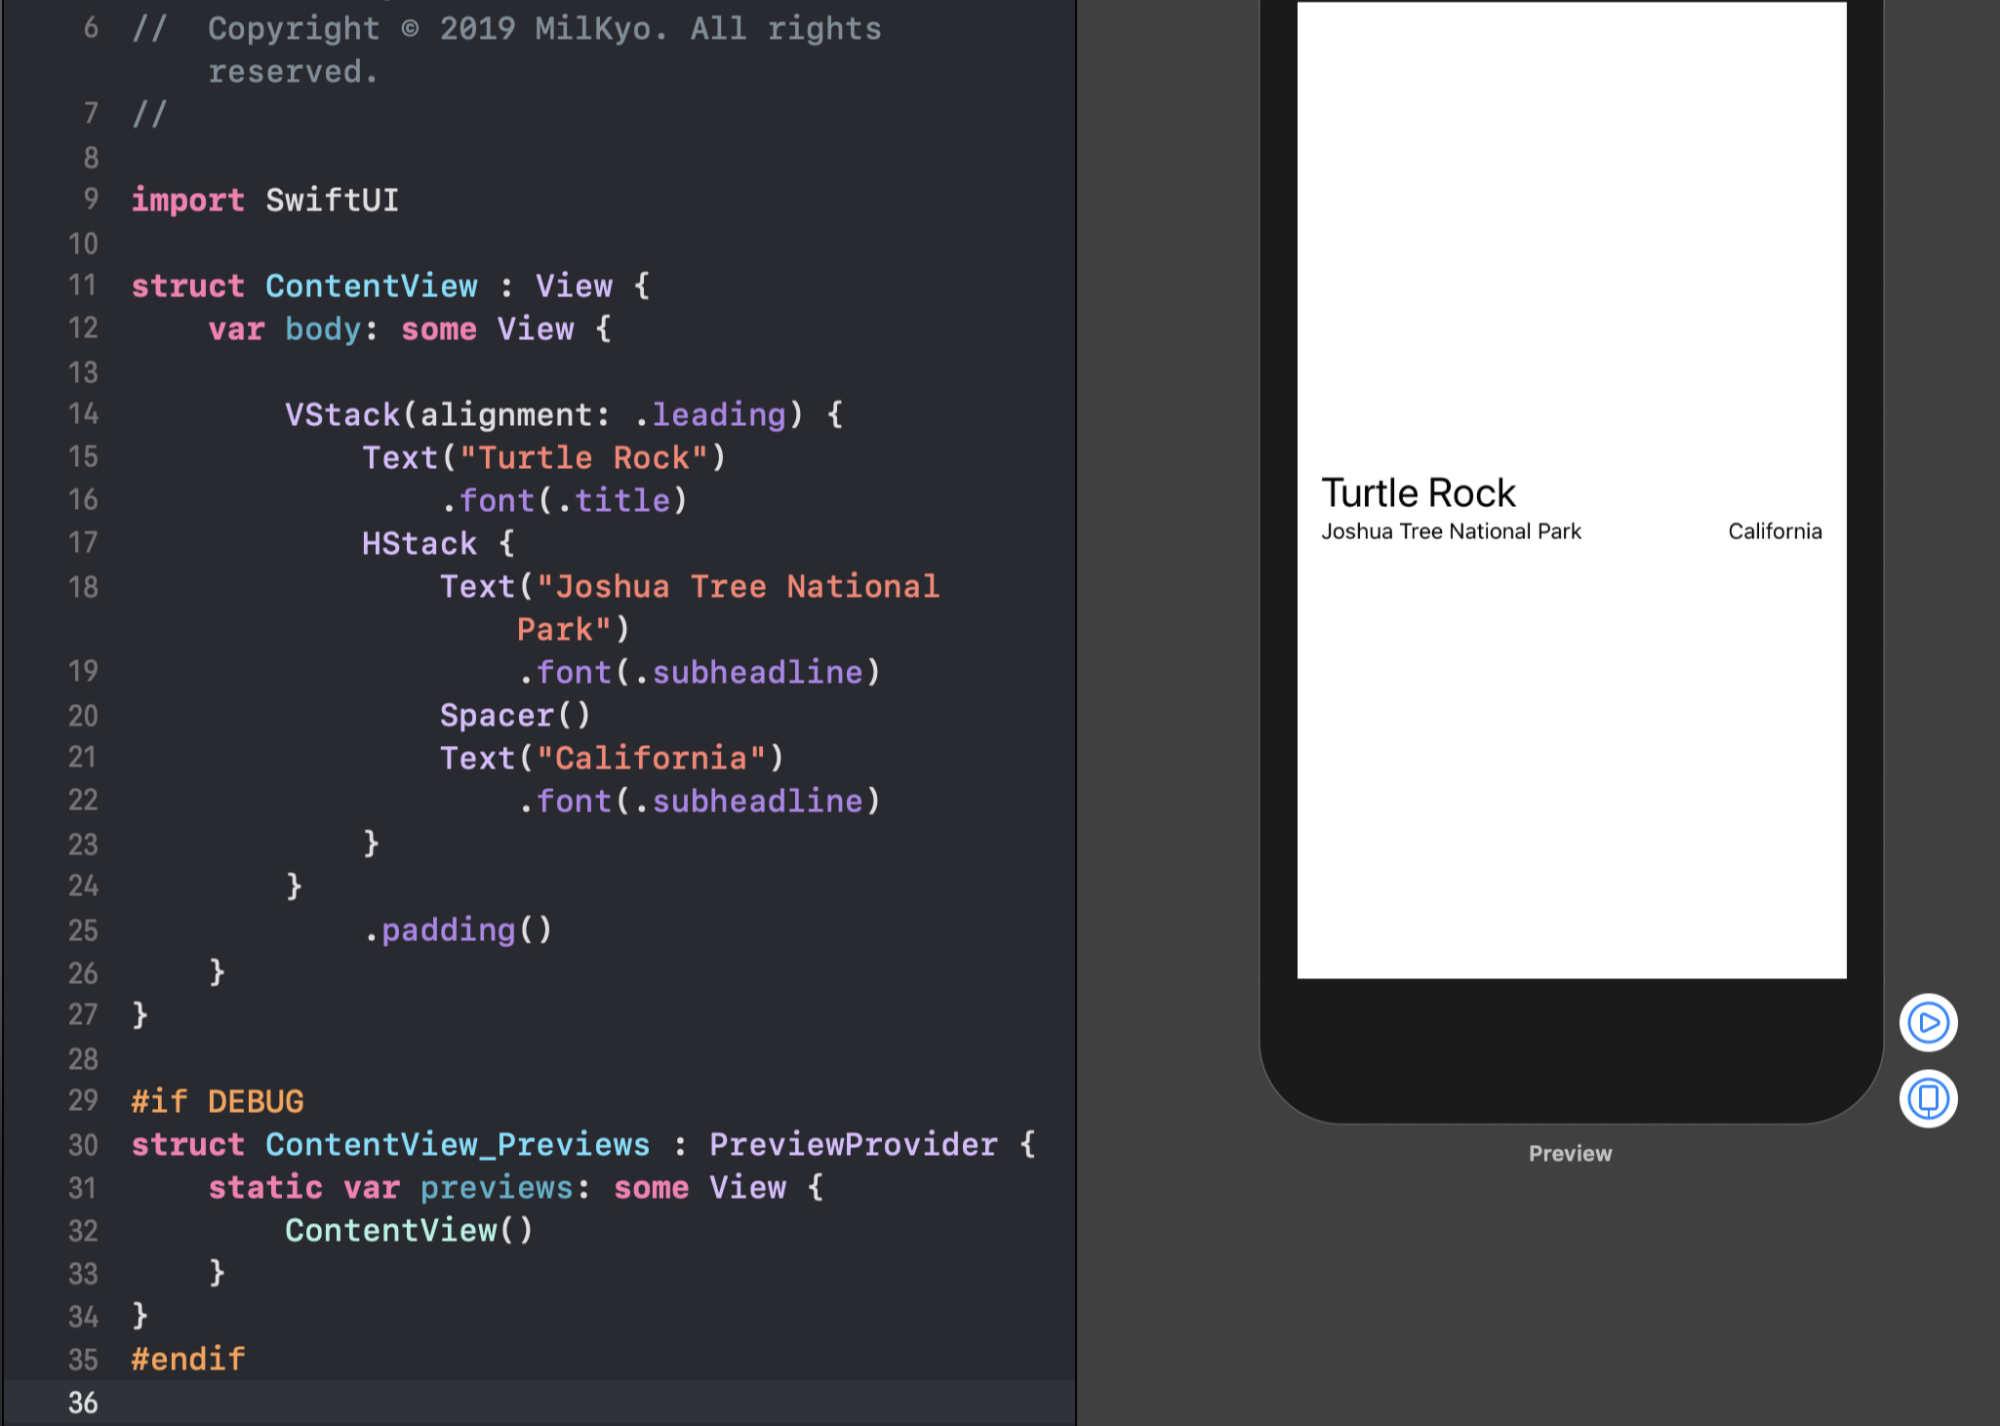The height and width of the screenshot is (1426, 2000).
Task: Click the Preview label below the device
Action: 1570,1153
